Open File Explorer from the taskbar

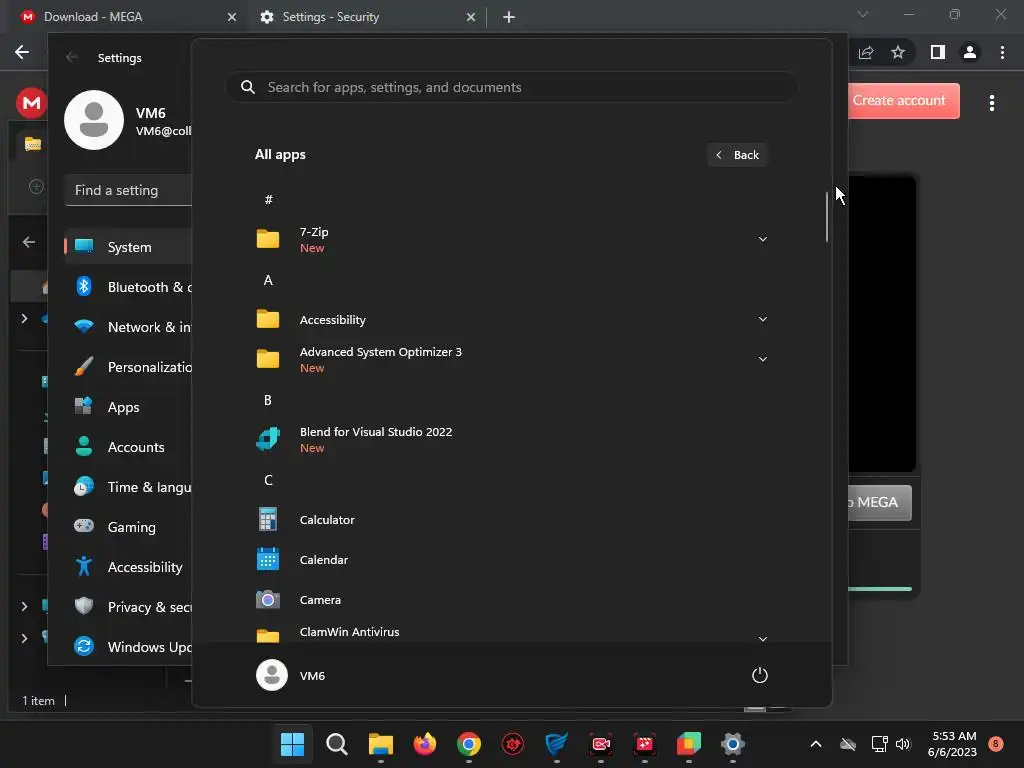click(381, 744)
